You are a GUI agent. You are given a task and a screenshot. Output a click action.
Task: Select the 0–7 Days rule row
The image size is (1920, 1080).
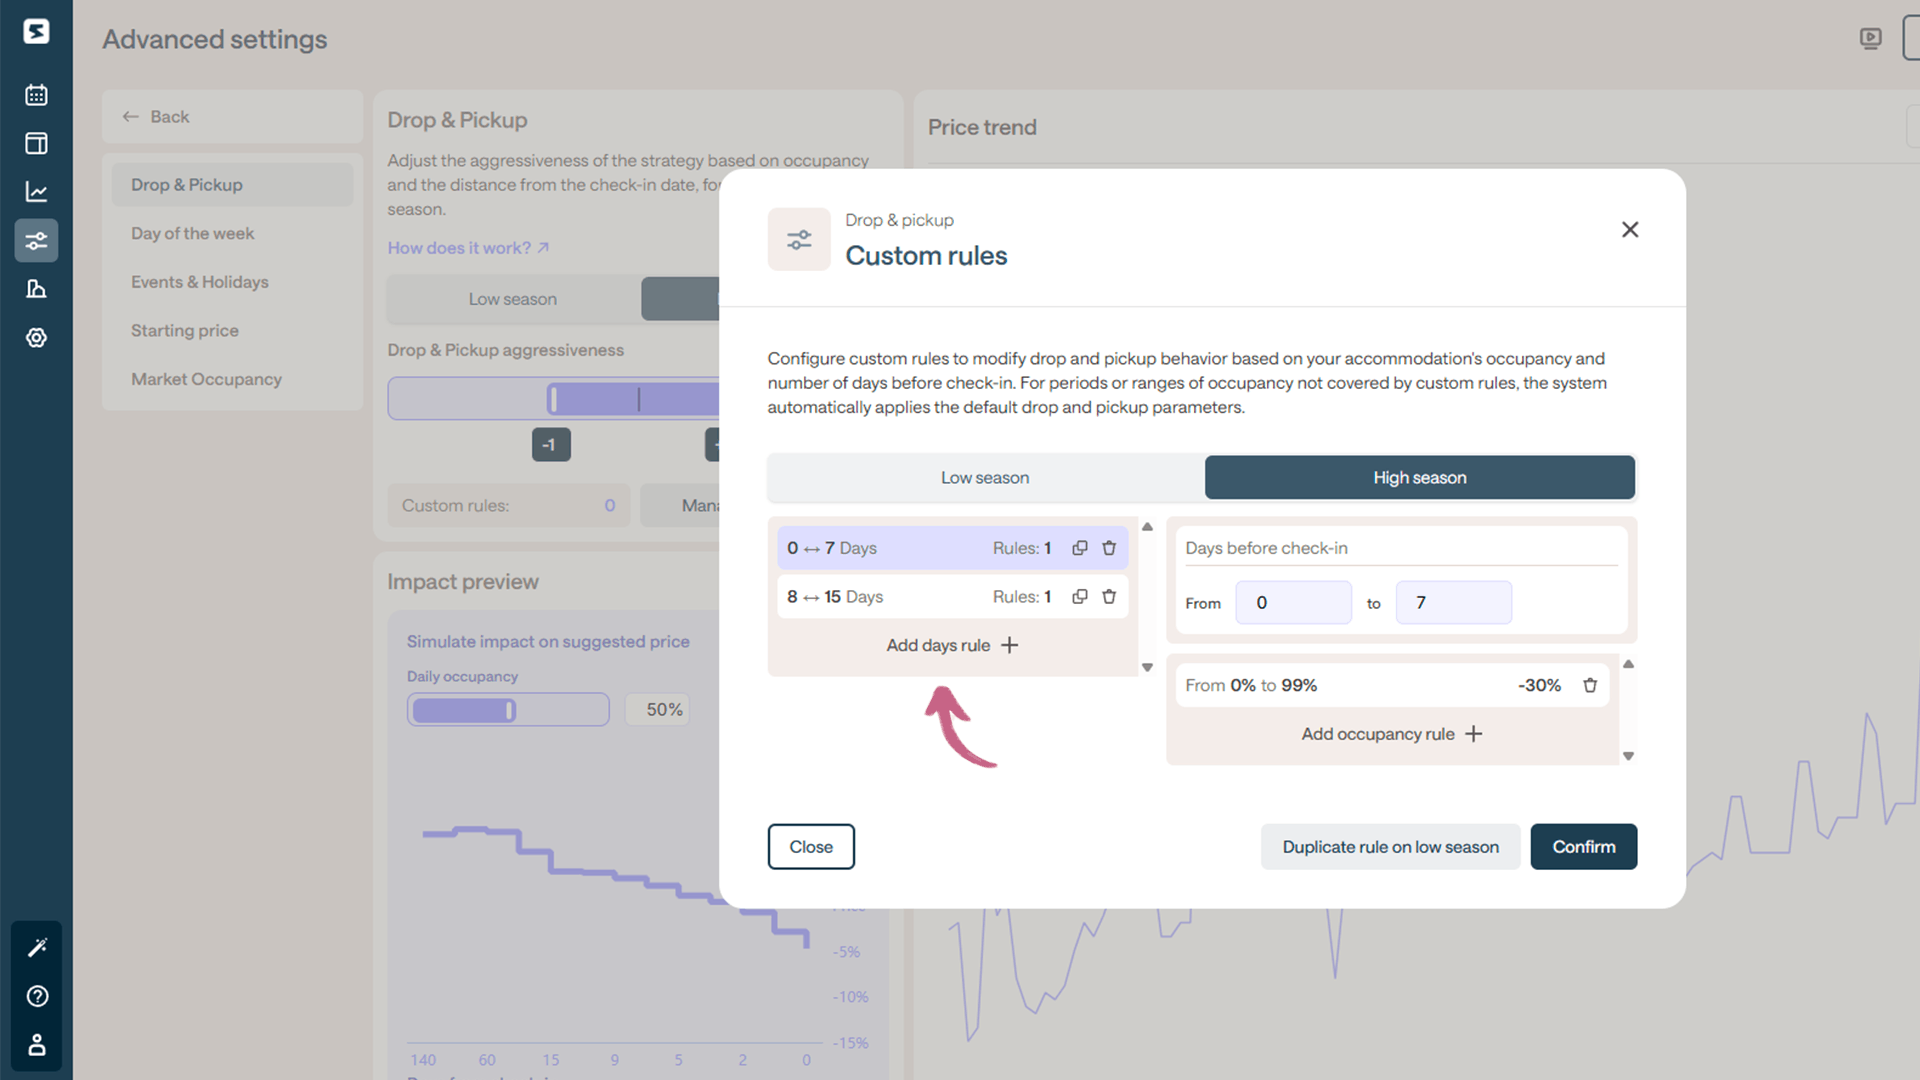[x=952, y=548]
